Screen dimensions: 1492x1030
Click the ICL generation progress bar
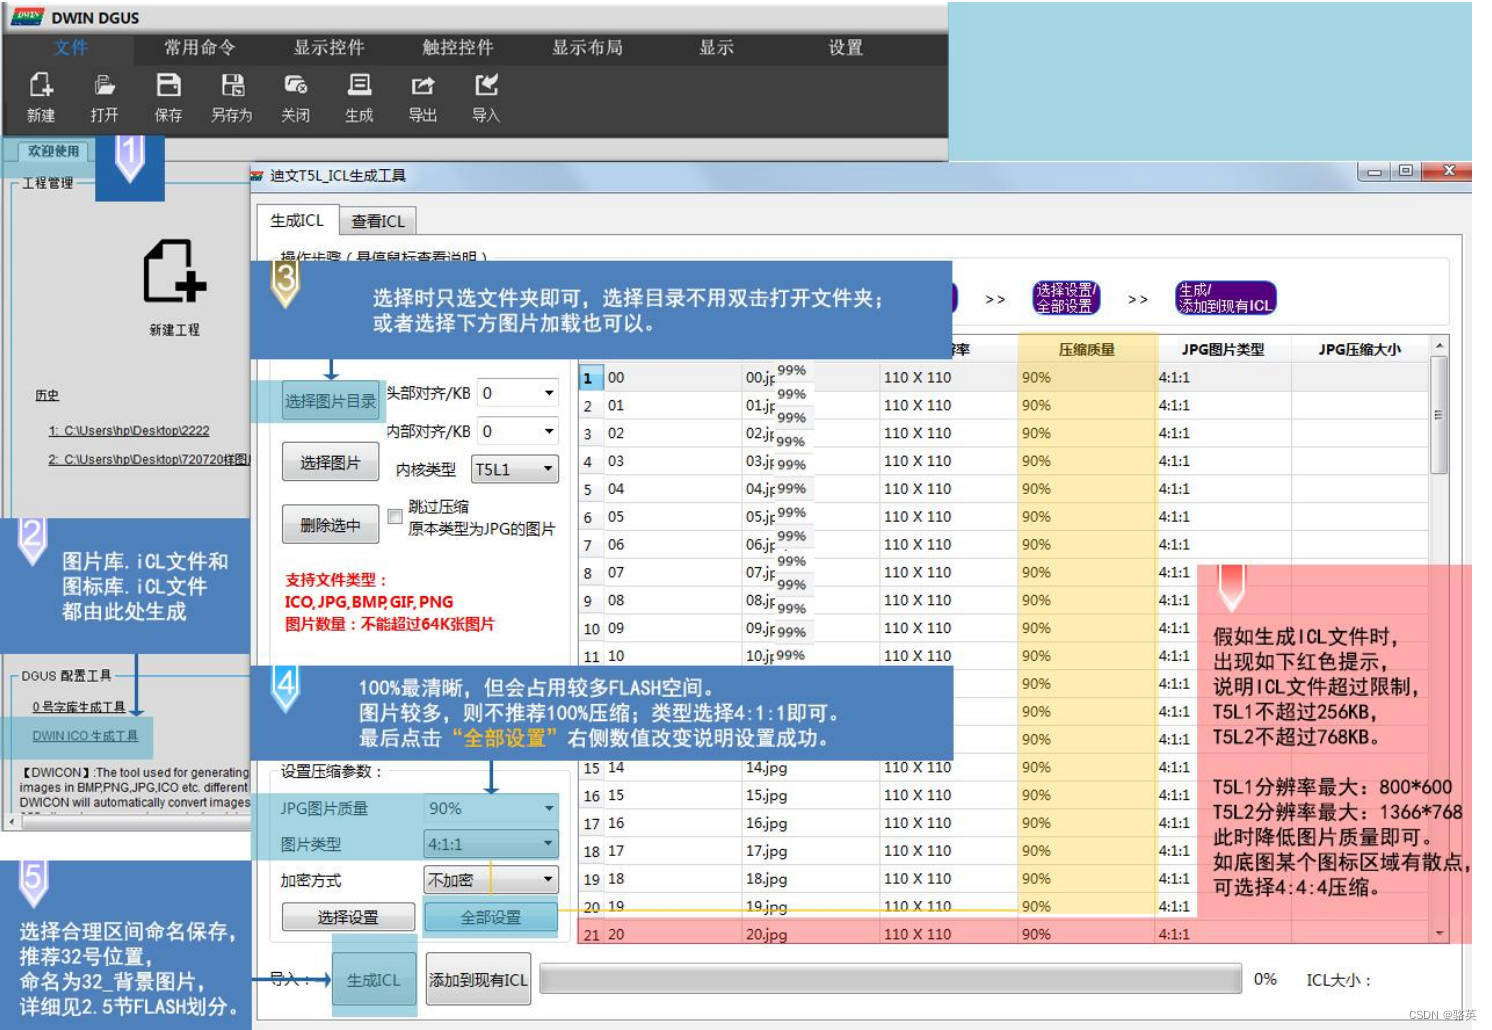[x=890, y=979]
